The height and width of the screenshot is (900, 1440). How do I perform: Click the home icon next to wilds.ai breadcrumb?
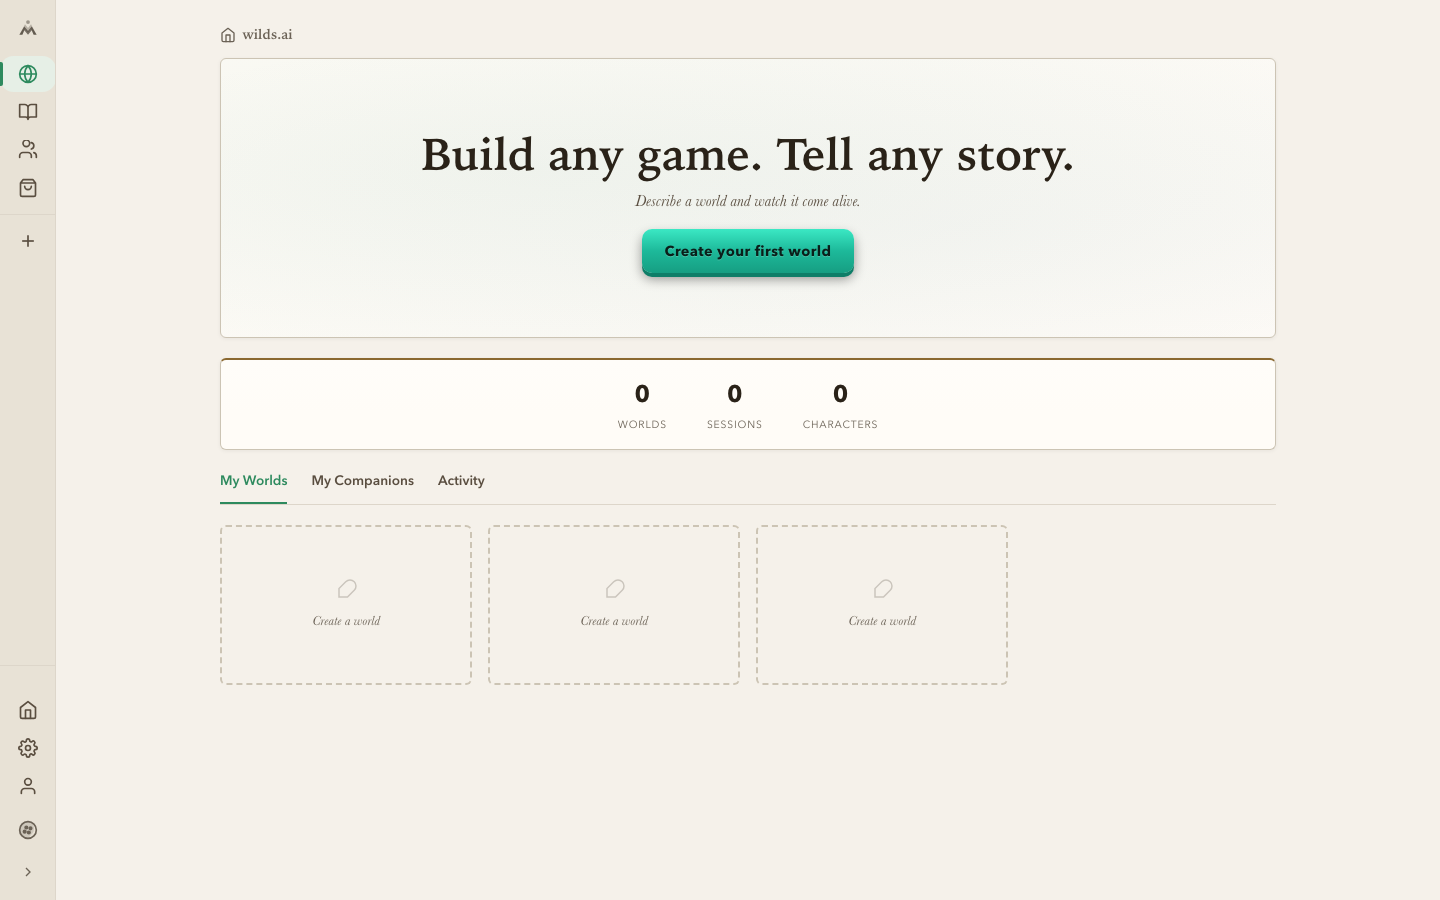click(x=227, y=34)
